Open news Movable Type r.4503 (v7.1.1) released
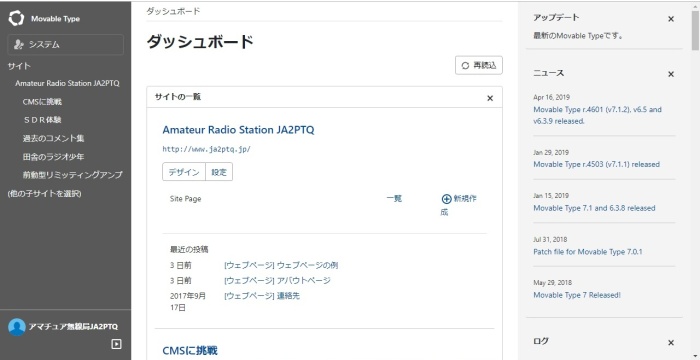 [x=596, y=164]
